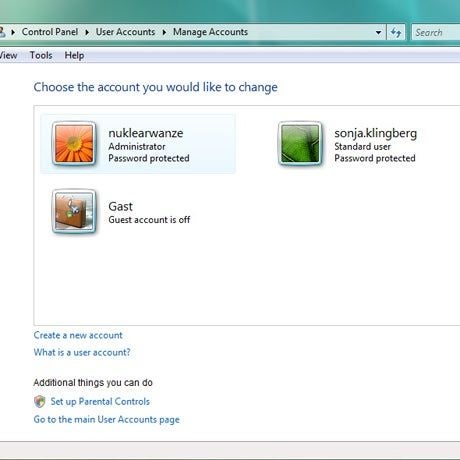Open the Gast suitcase account picture

coord(74,211)
